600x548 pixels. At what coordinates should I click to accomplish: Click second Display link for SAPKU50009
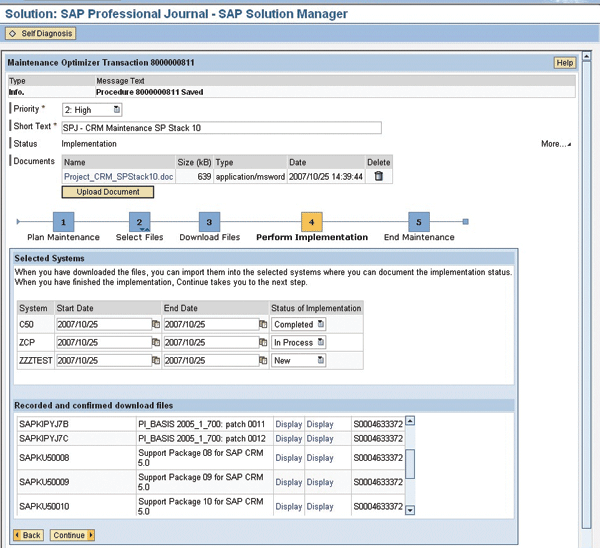pos(320,482)
